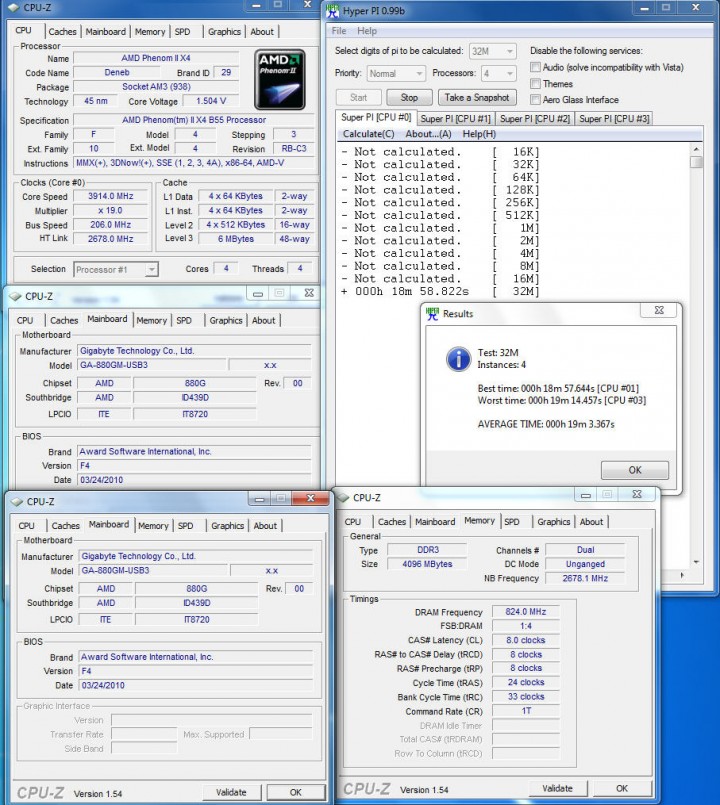Click the Stop button in Hyper PI
This screenshot has height=805, width=720.
tap(409, 98)
